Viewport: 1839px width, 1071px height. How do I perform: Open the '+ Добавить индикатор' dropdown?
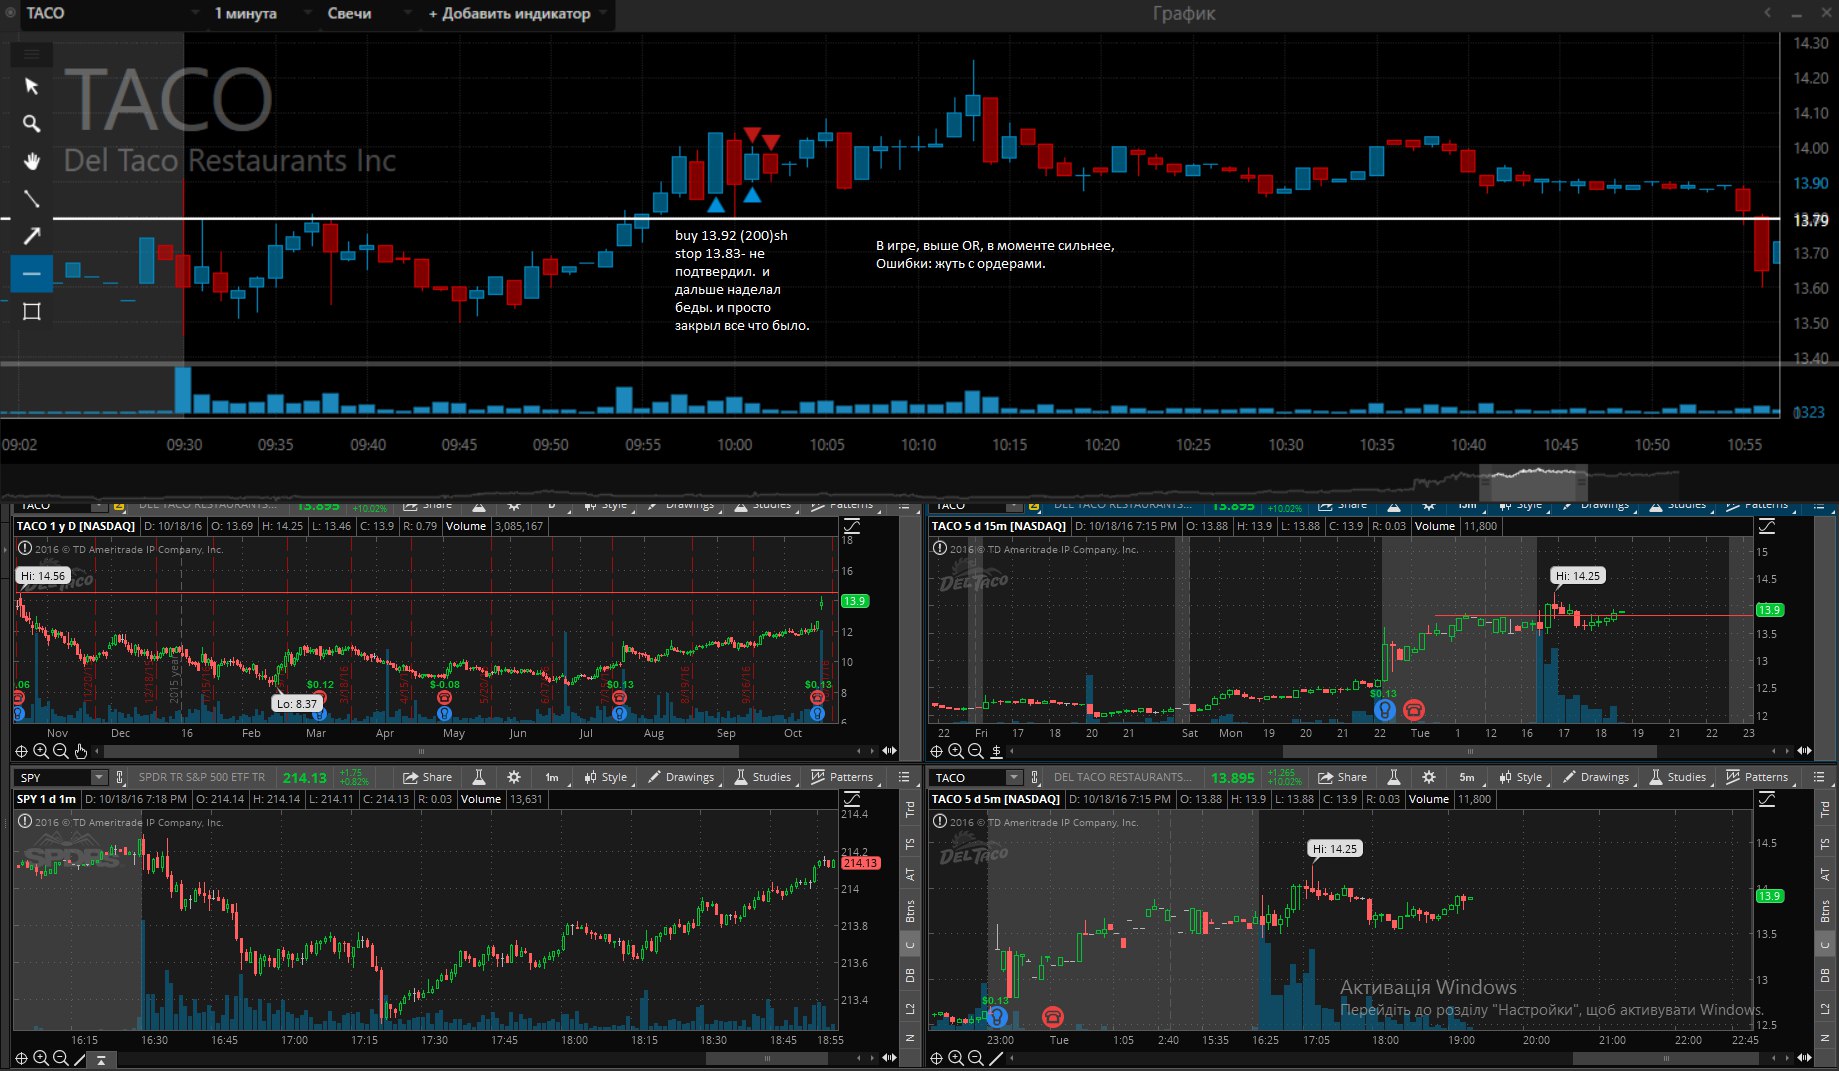click(x=517, y=13)
